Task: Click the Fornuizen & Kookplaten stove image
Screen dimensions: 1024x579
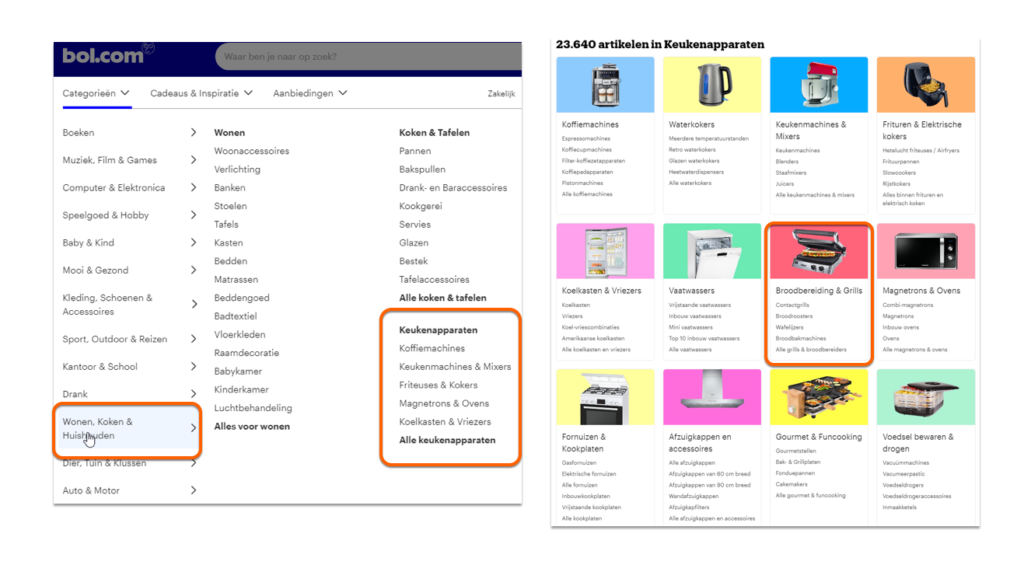Action: point(605,397)
